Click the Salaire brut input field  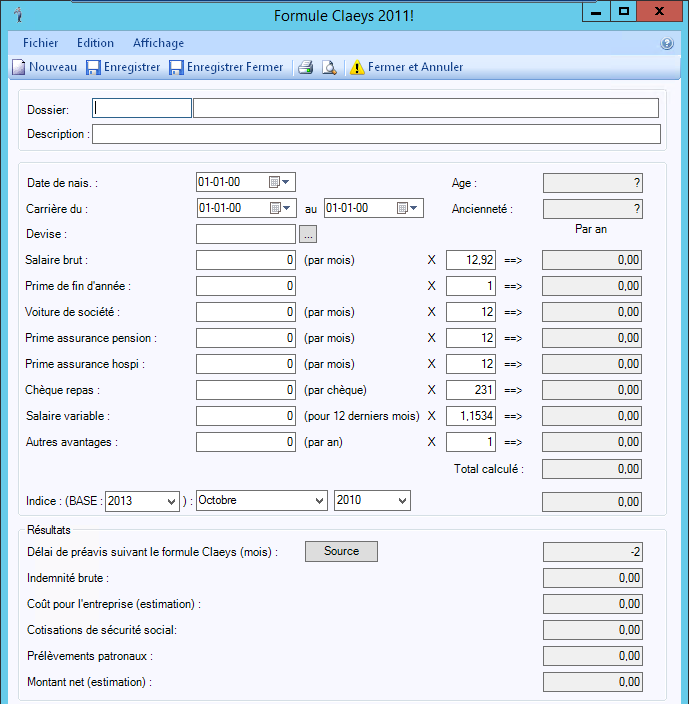pos(246,260)
